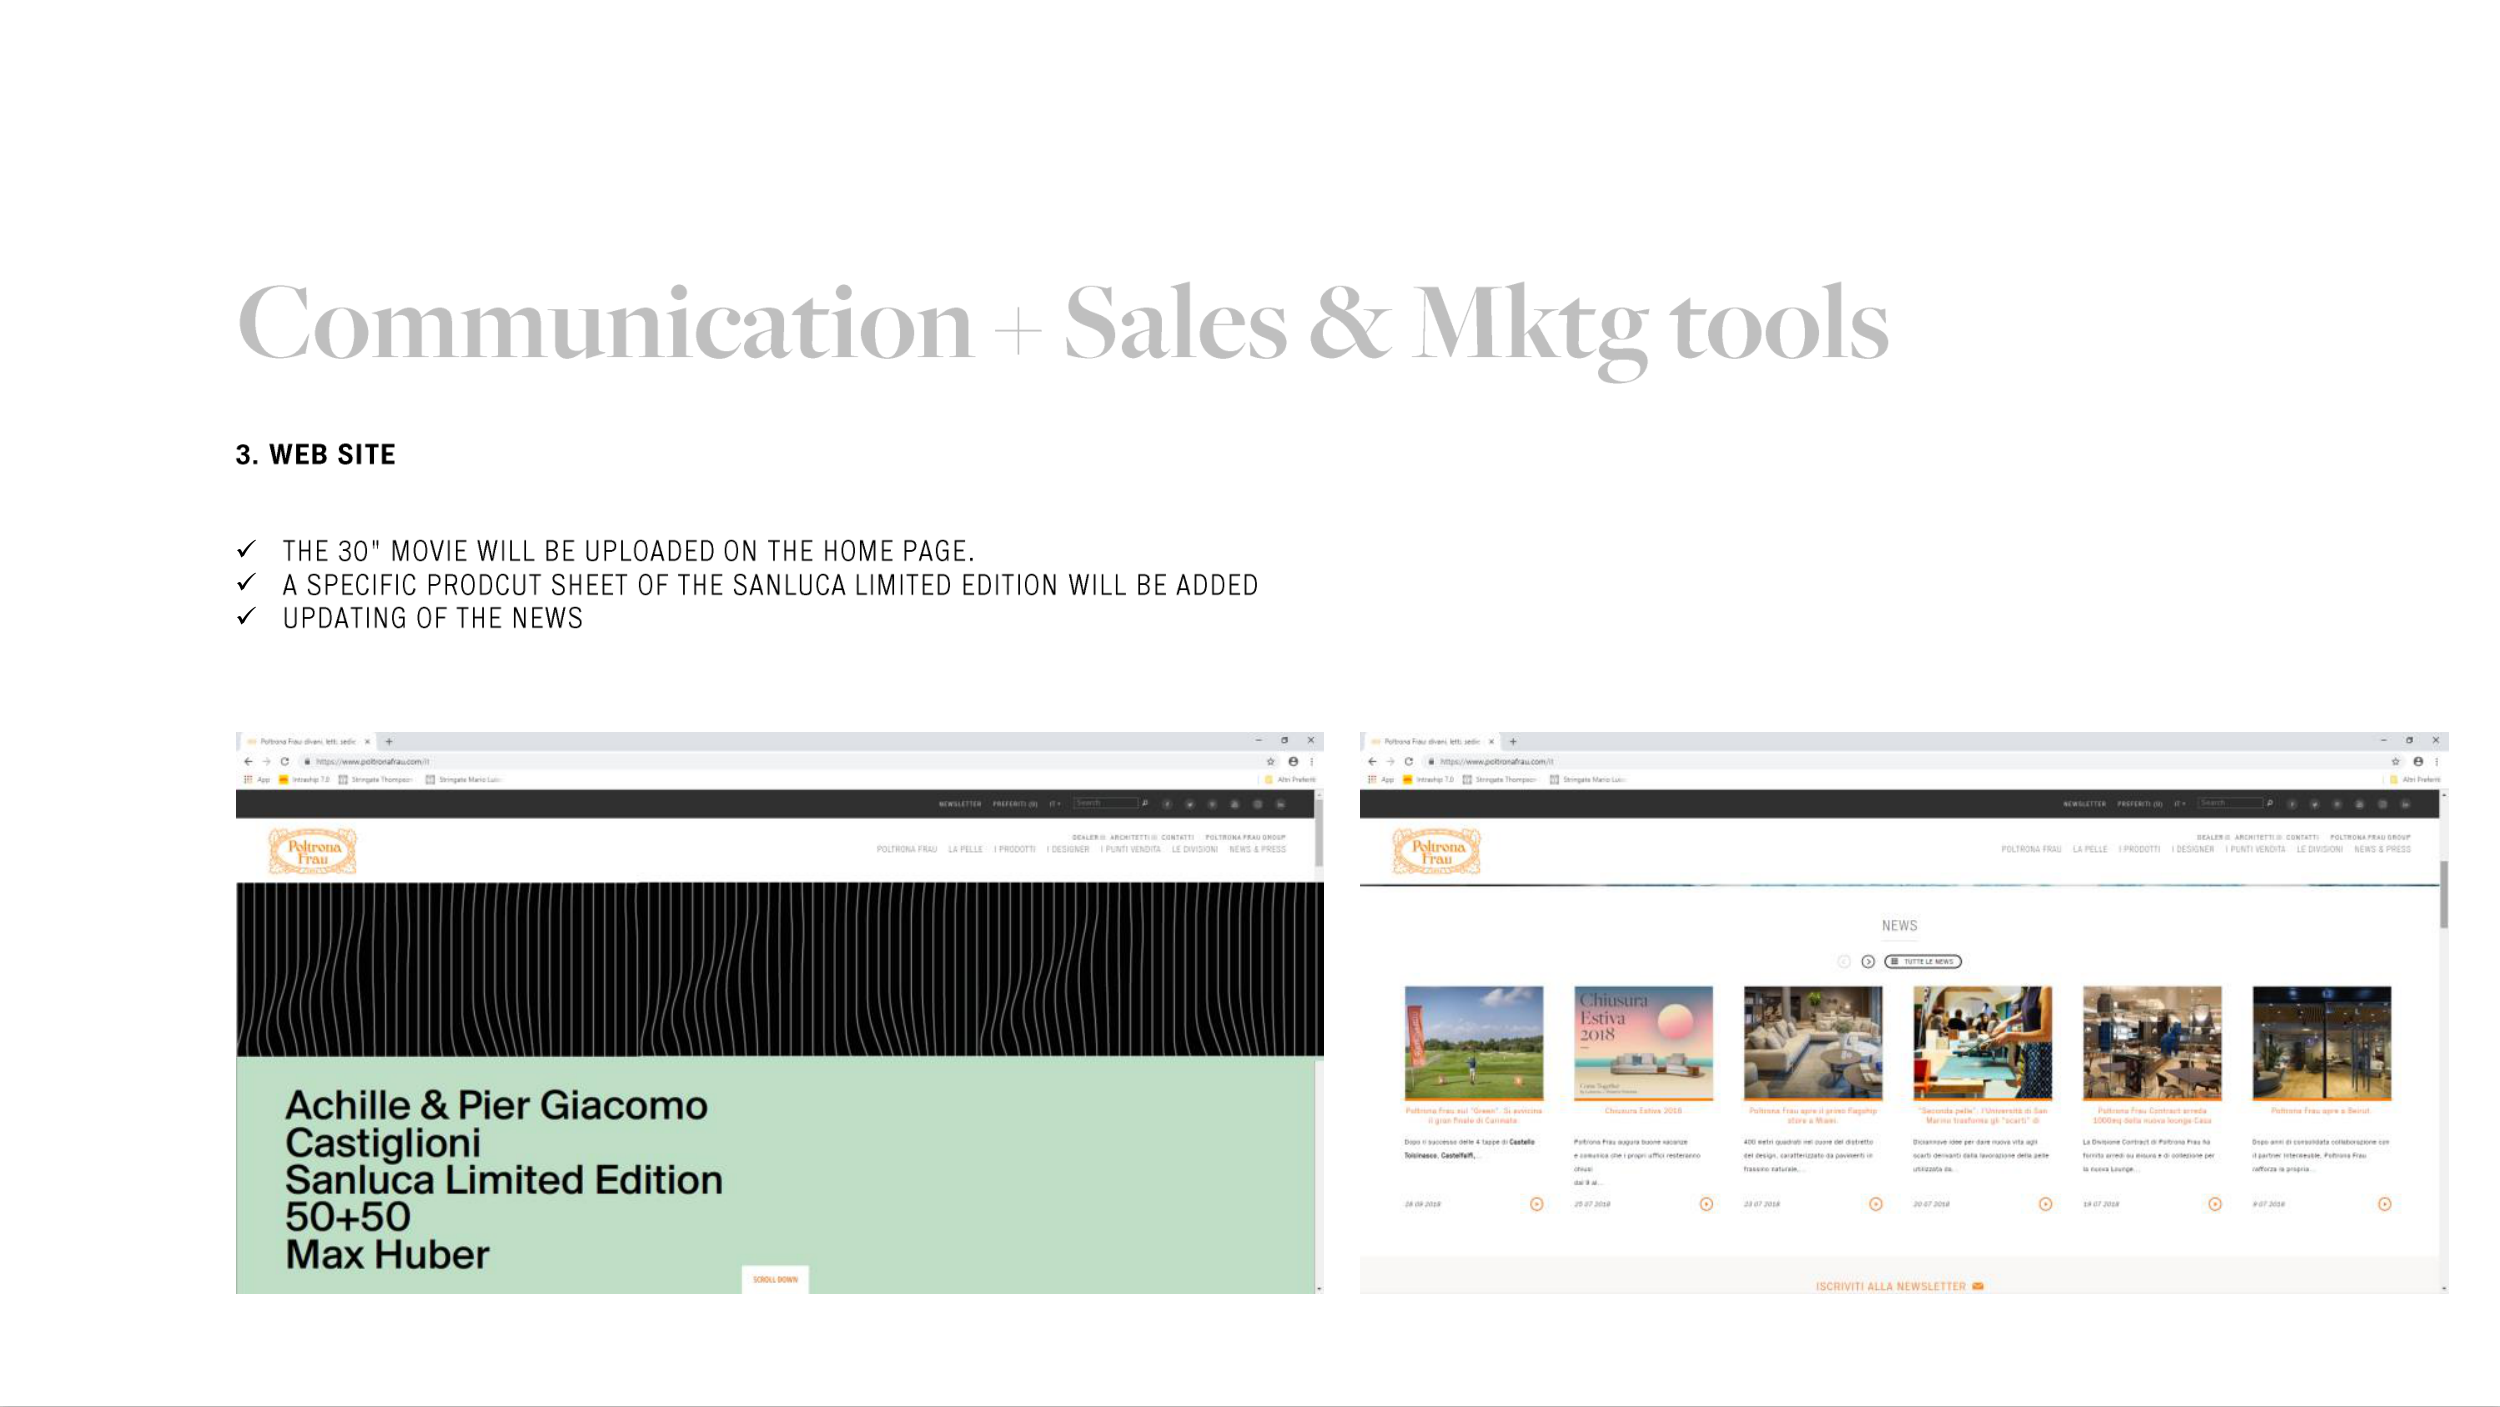Click Search input field in left site header
This screenshot has height=1407, width=2500.
[1105, 804]
